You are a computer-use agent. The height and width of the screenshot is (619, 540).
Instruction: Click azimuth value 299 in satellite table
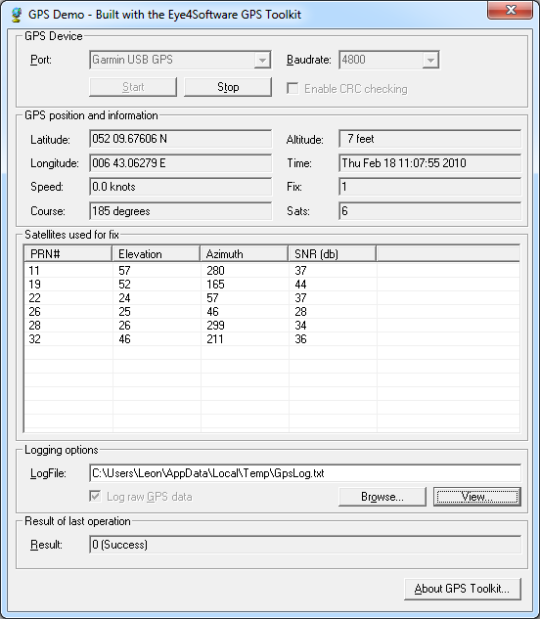coord(215,325)
